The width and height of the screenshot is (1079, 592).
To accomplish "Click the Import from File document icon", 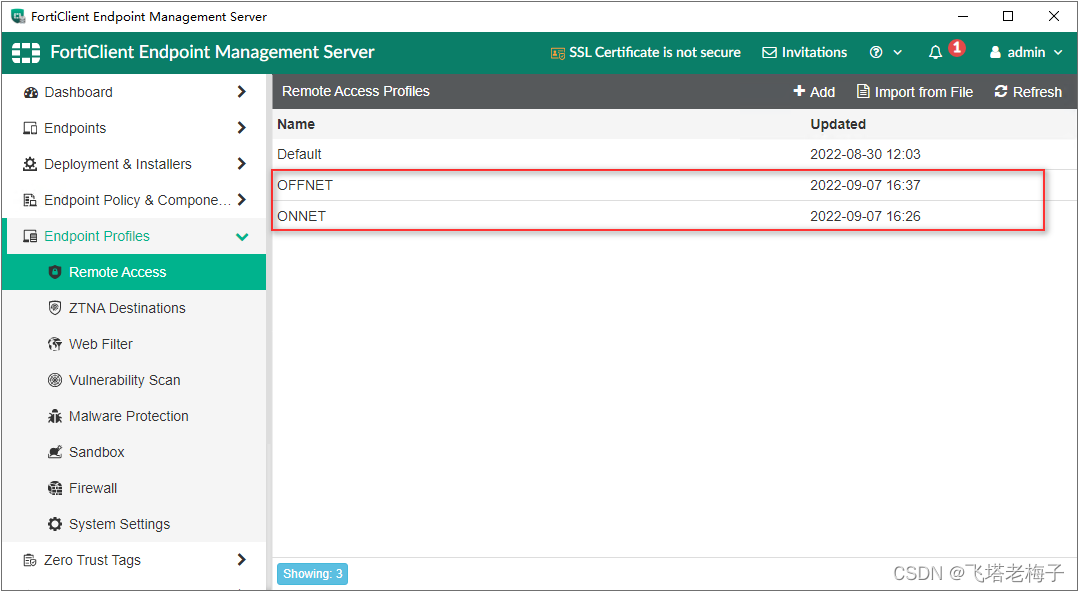I will (x=863, y=92).
